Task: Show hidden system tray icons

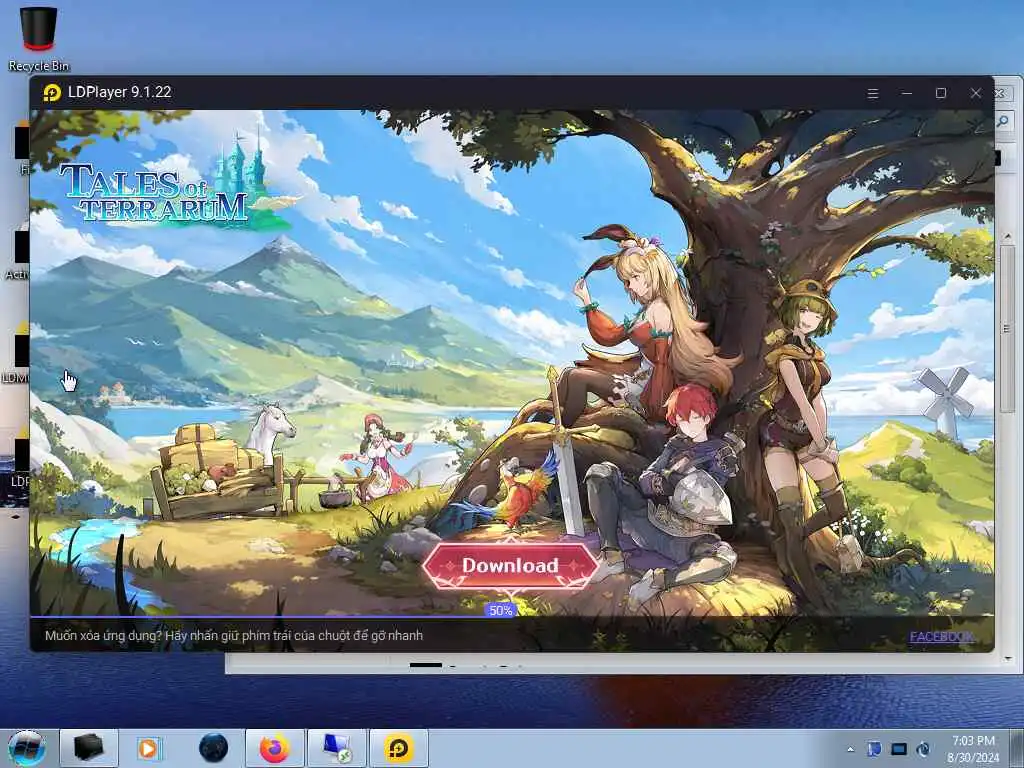Action: 850,749
